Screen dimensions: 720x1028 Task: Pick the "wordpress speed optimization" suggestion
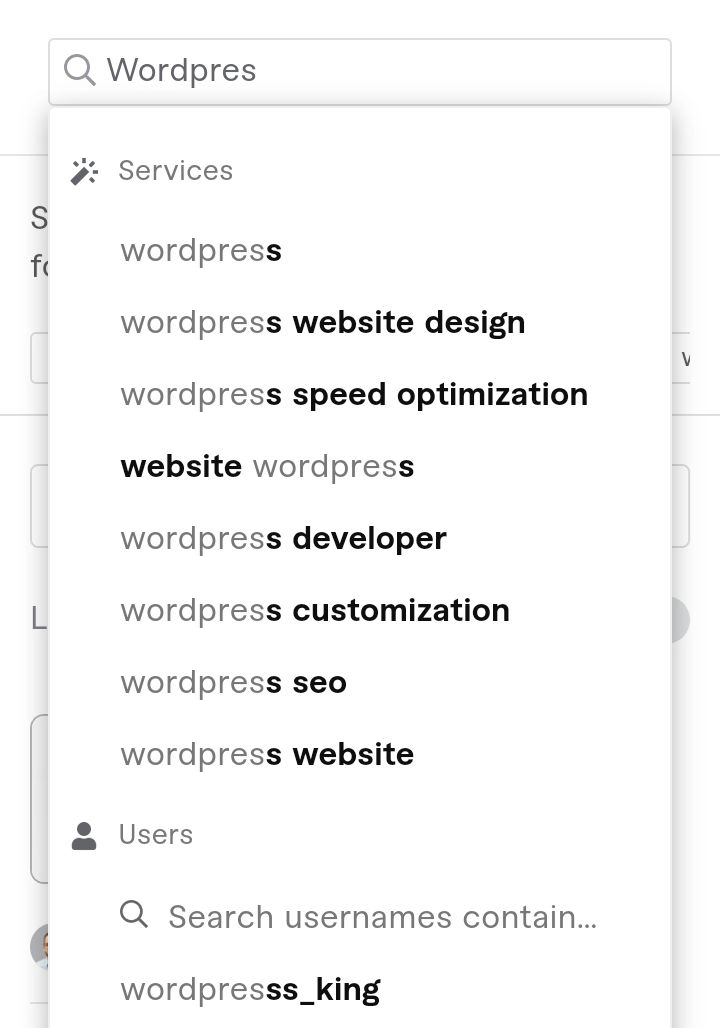pyautogui.click(x=354, y=395)
